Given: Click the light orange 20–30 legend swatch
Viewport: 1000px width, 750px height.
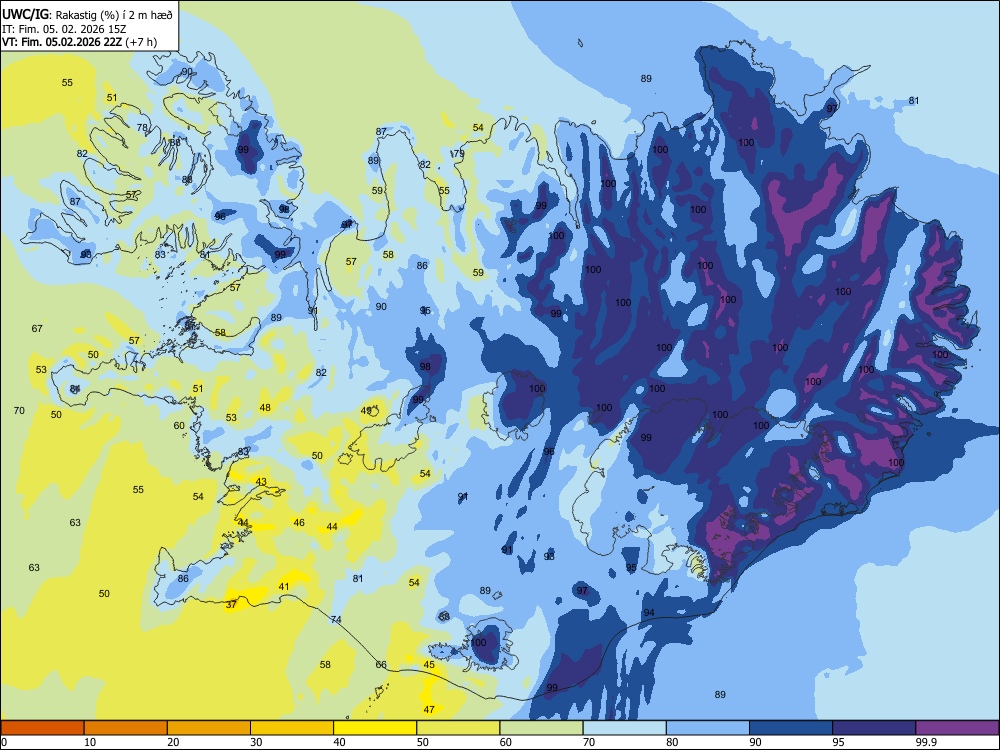Looking at the screenshot, I should [209, 728].
